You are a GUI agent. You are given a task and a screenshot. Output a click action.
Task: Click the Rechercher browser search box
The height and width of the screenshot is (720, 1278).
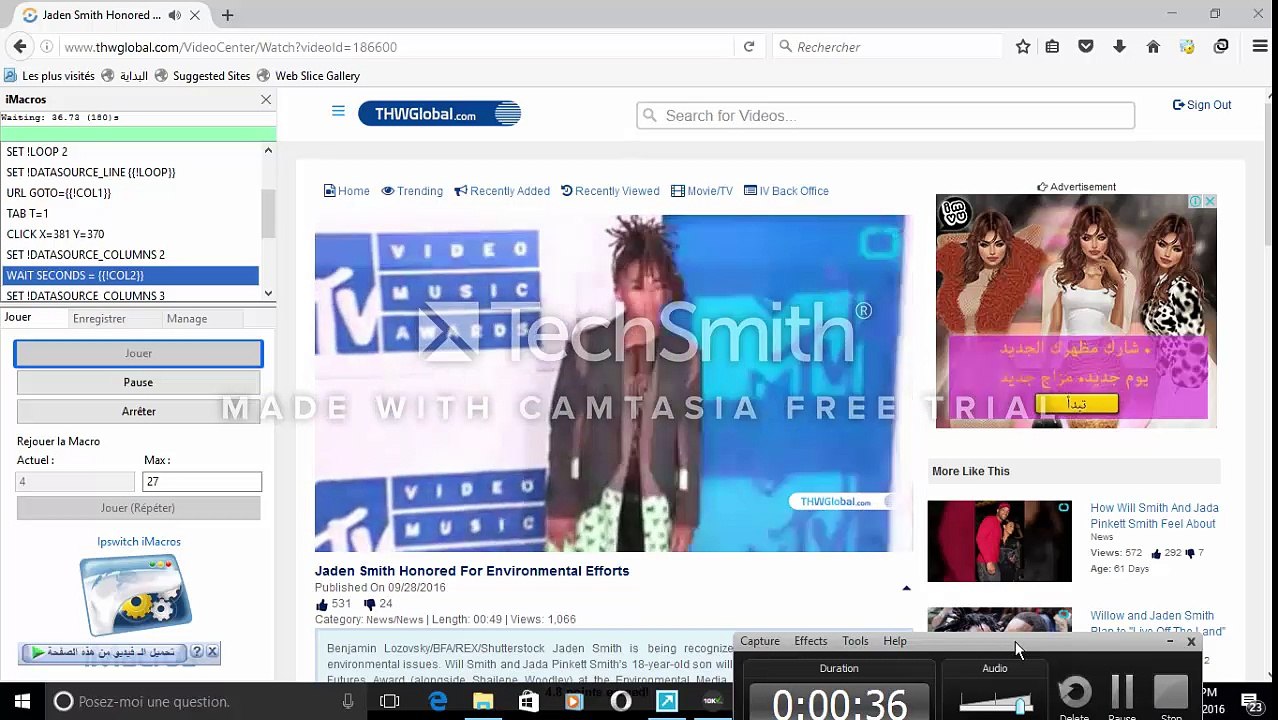887,46
